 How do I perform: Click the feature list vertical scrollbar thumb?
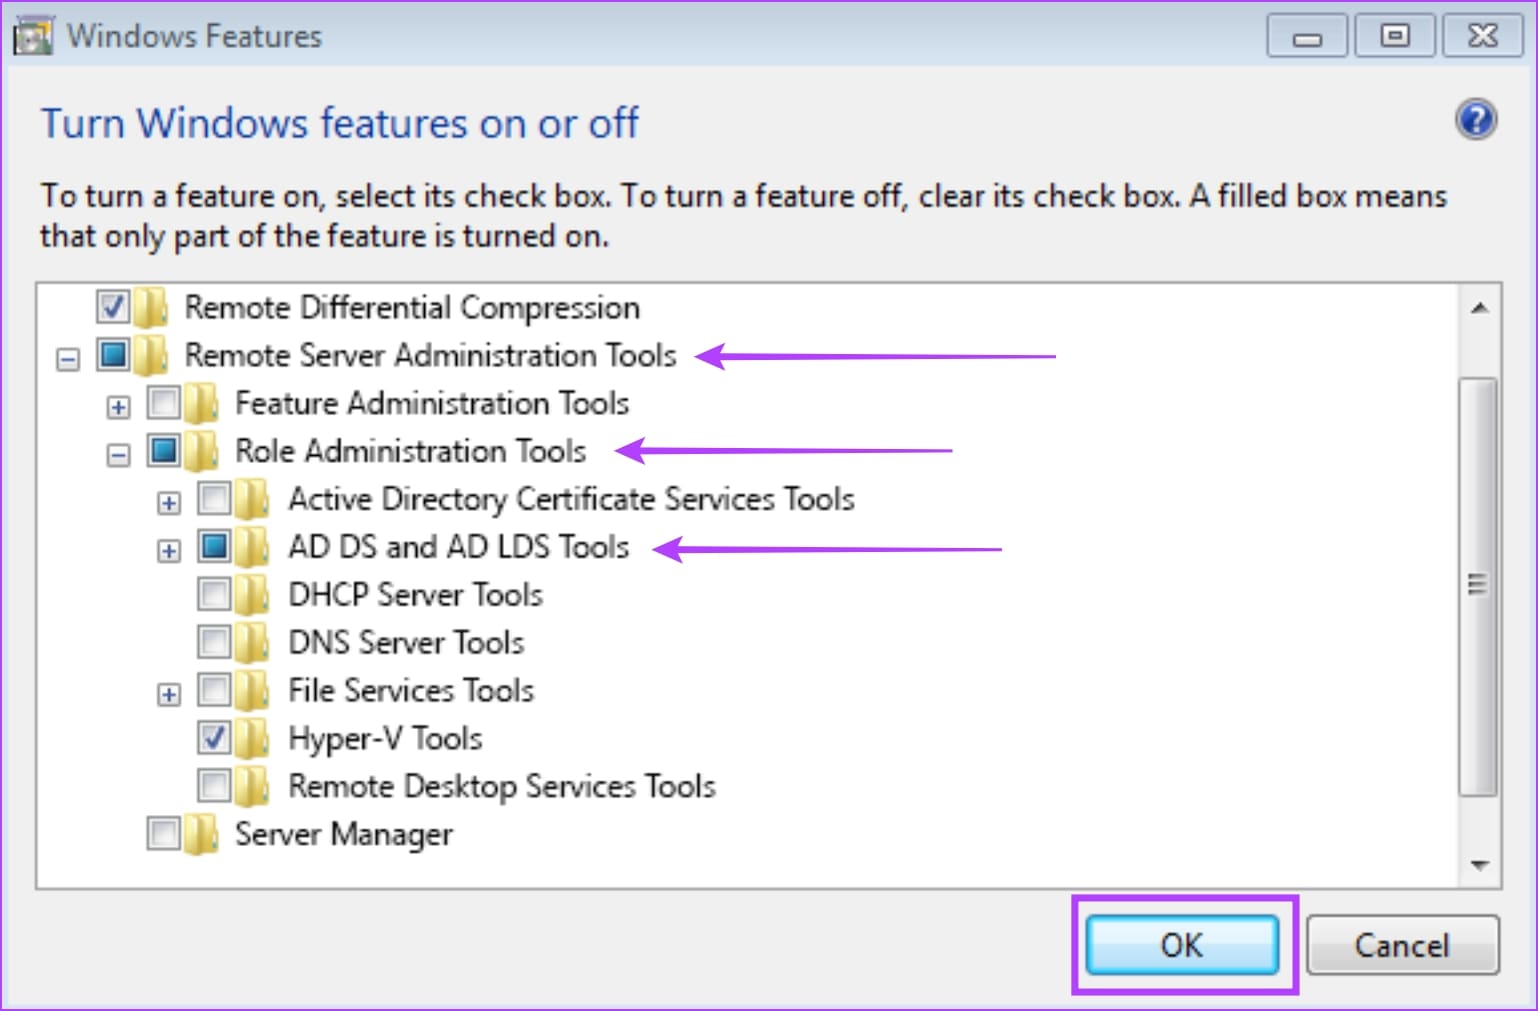click(x=1478, y=585)
